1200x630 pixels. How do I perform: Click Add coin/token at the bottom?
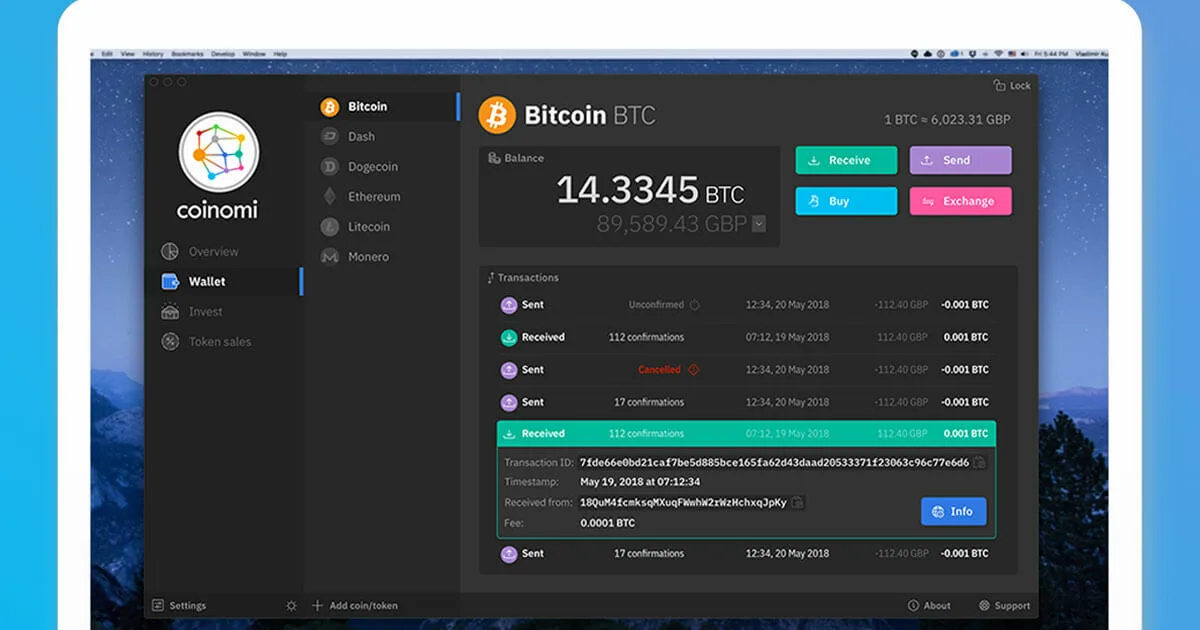(x=361, y=605)
